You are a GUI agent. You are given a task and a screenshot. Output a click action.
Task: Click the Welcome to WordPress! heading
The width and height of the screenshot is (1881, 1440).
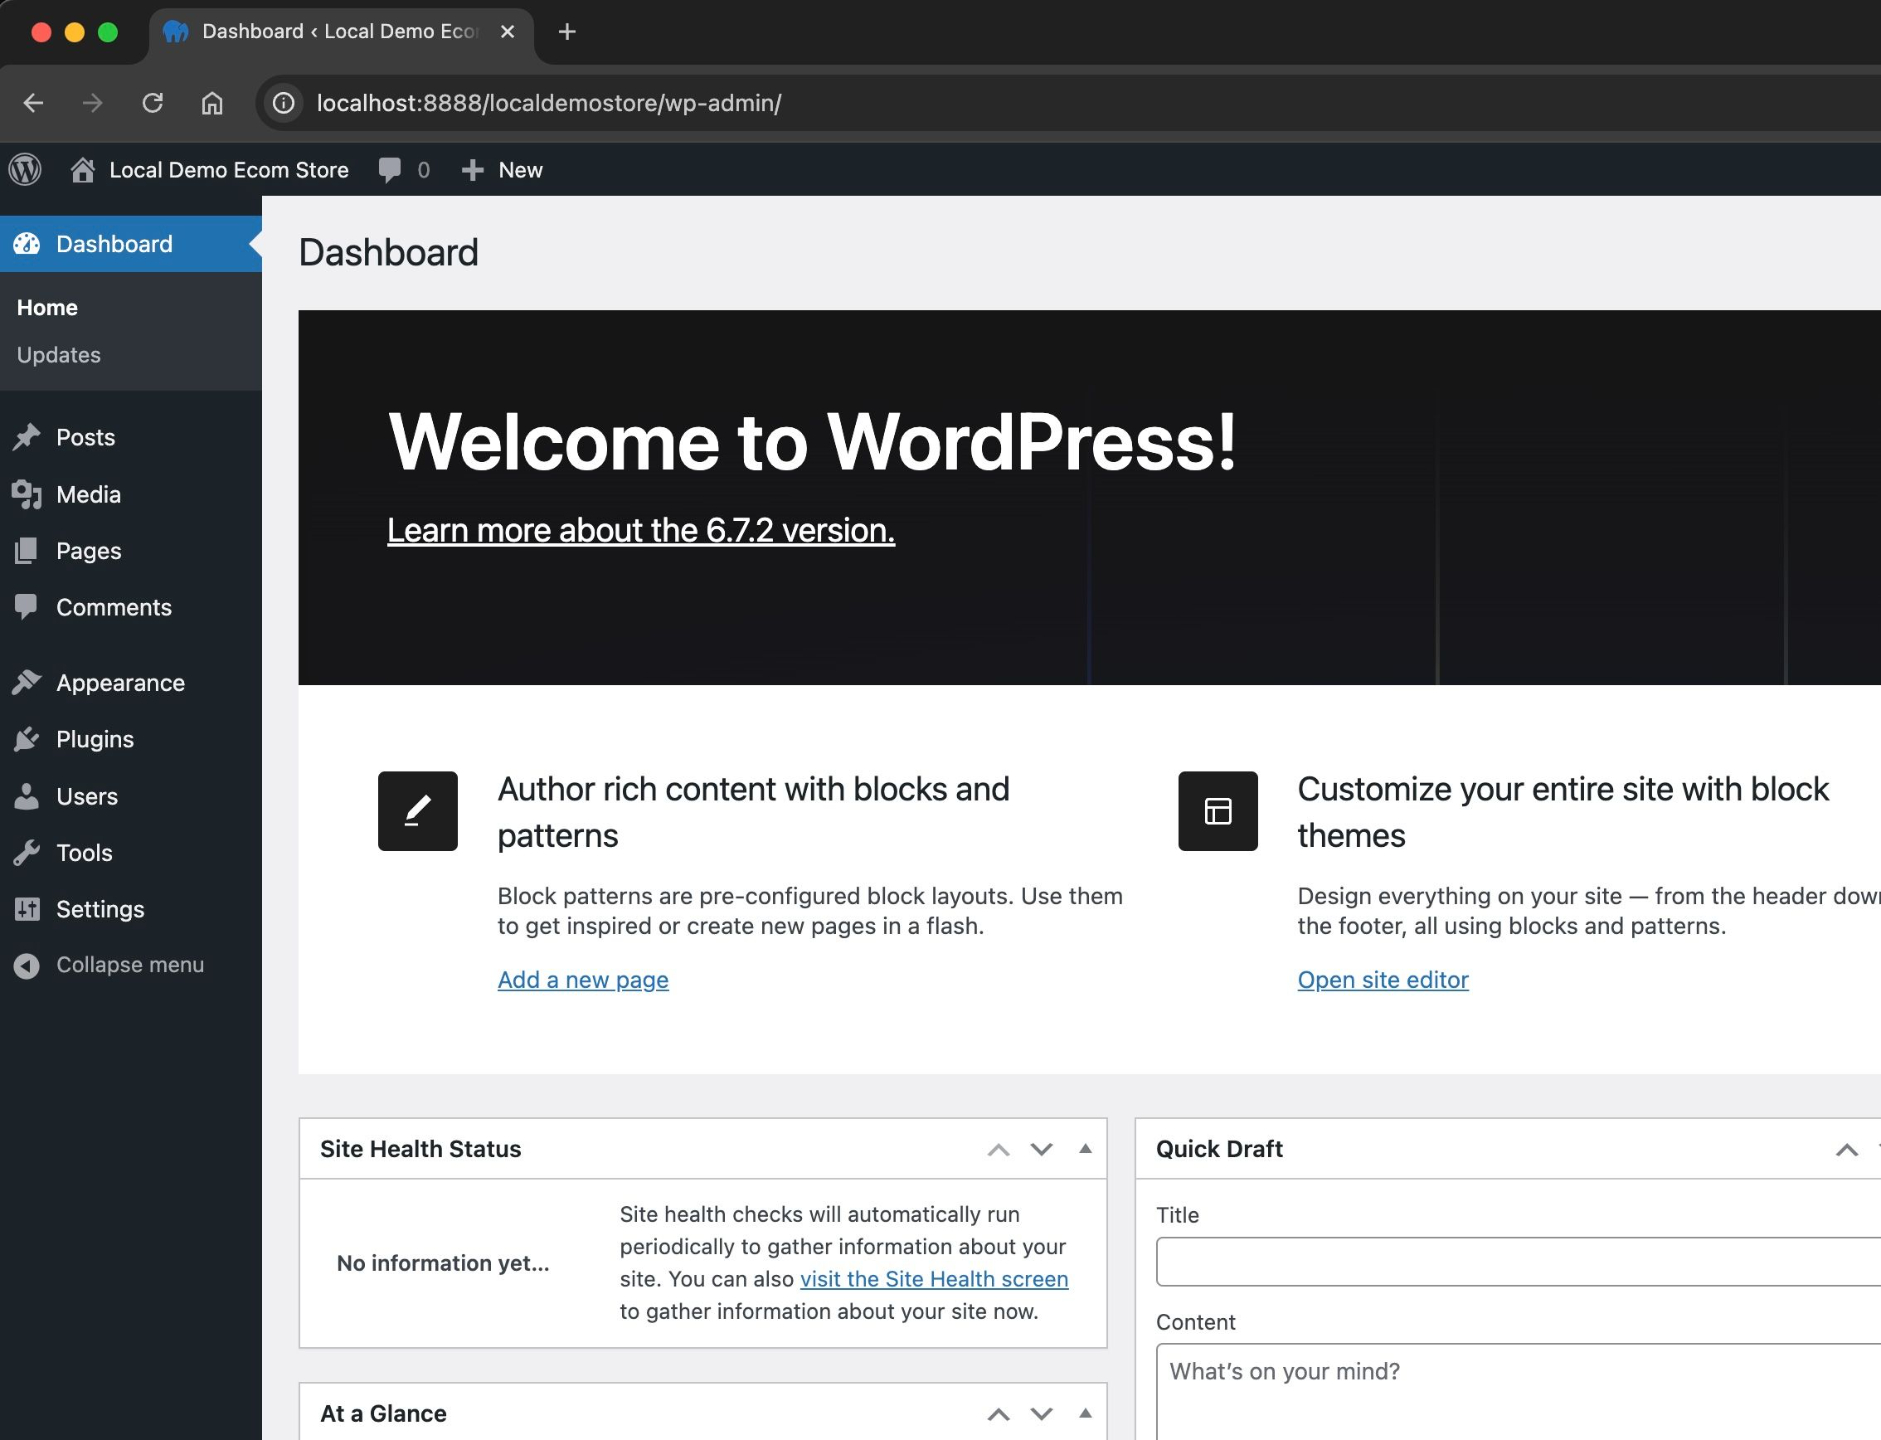pyautogui.click(x=812, y=442)
